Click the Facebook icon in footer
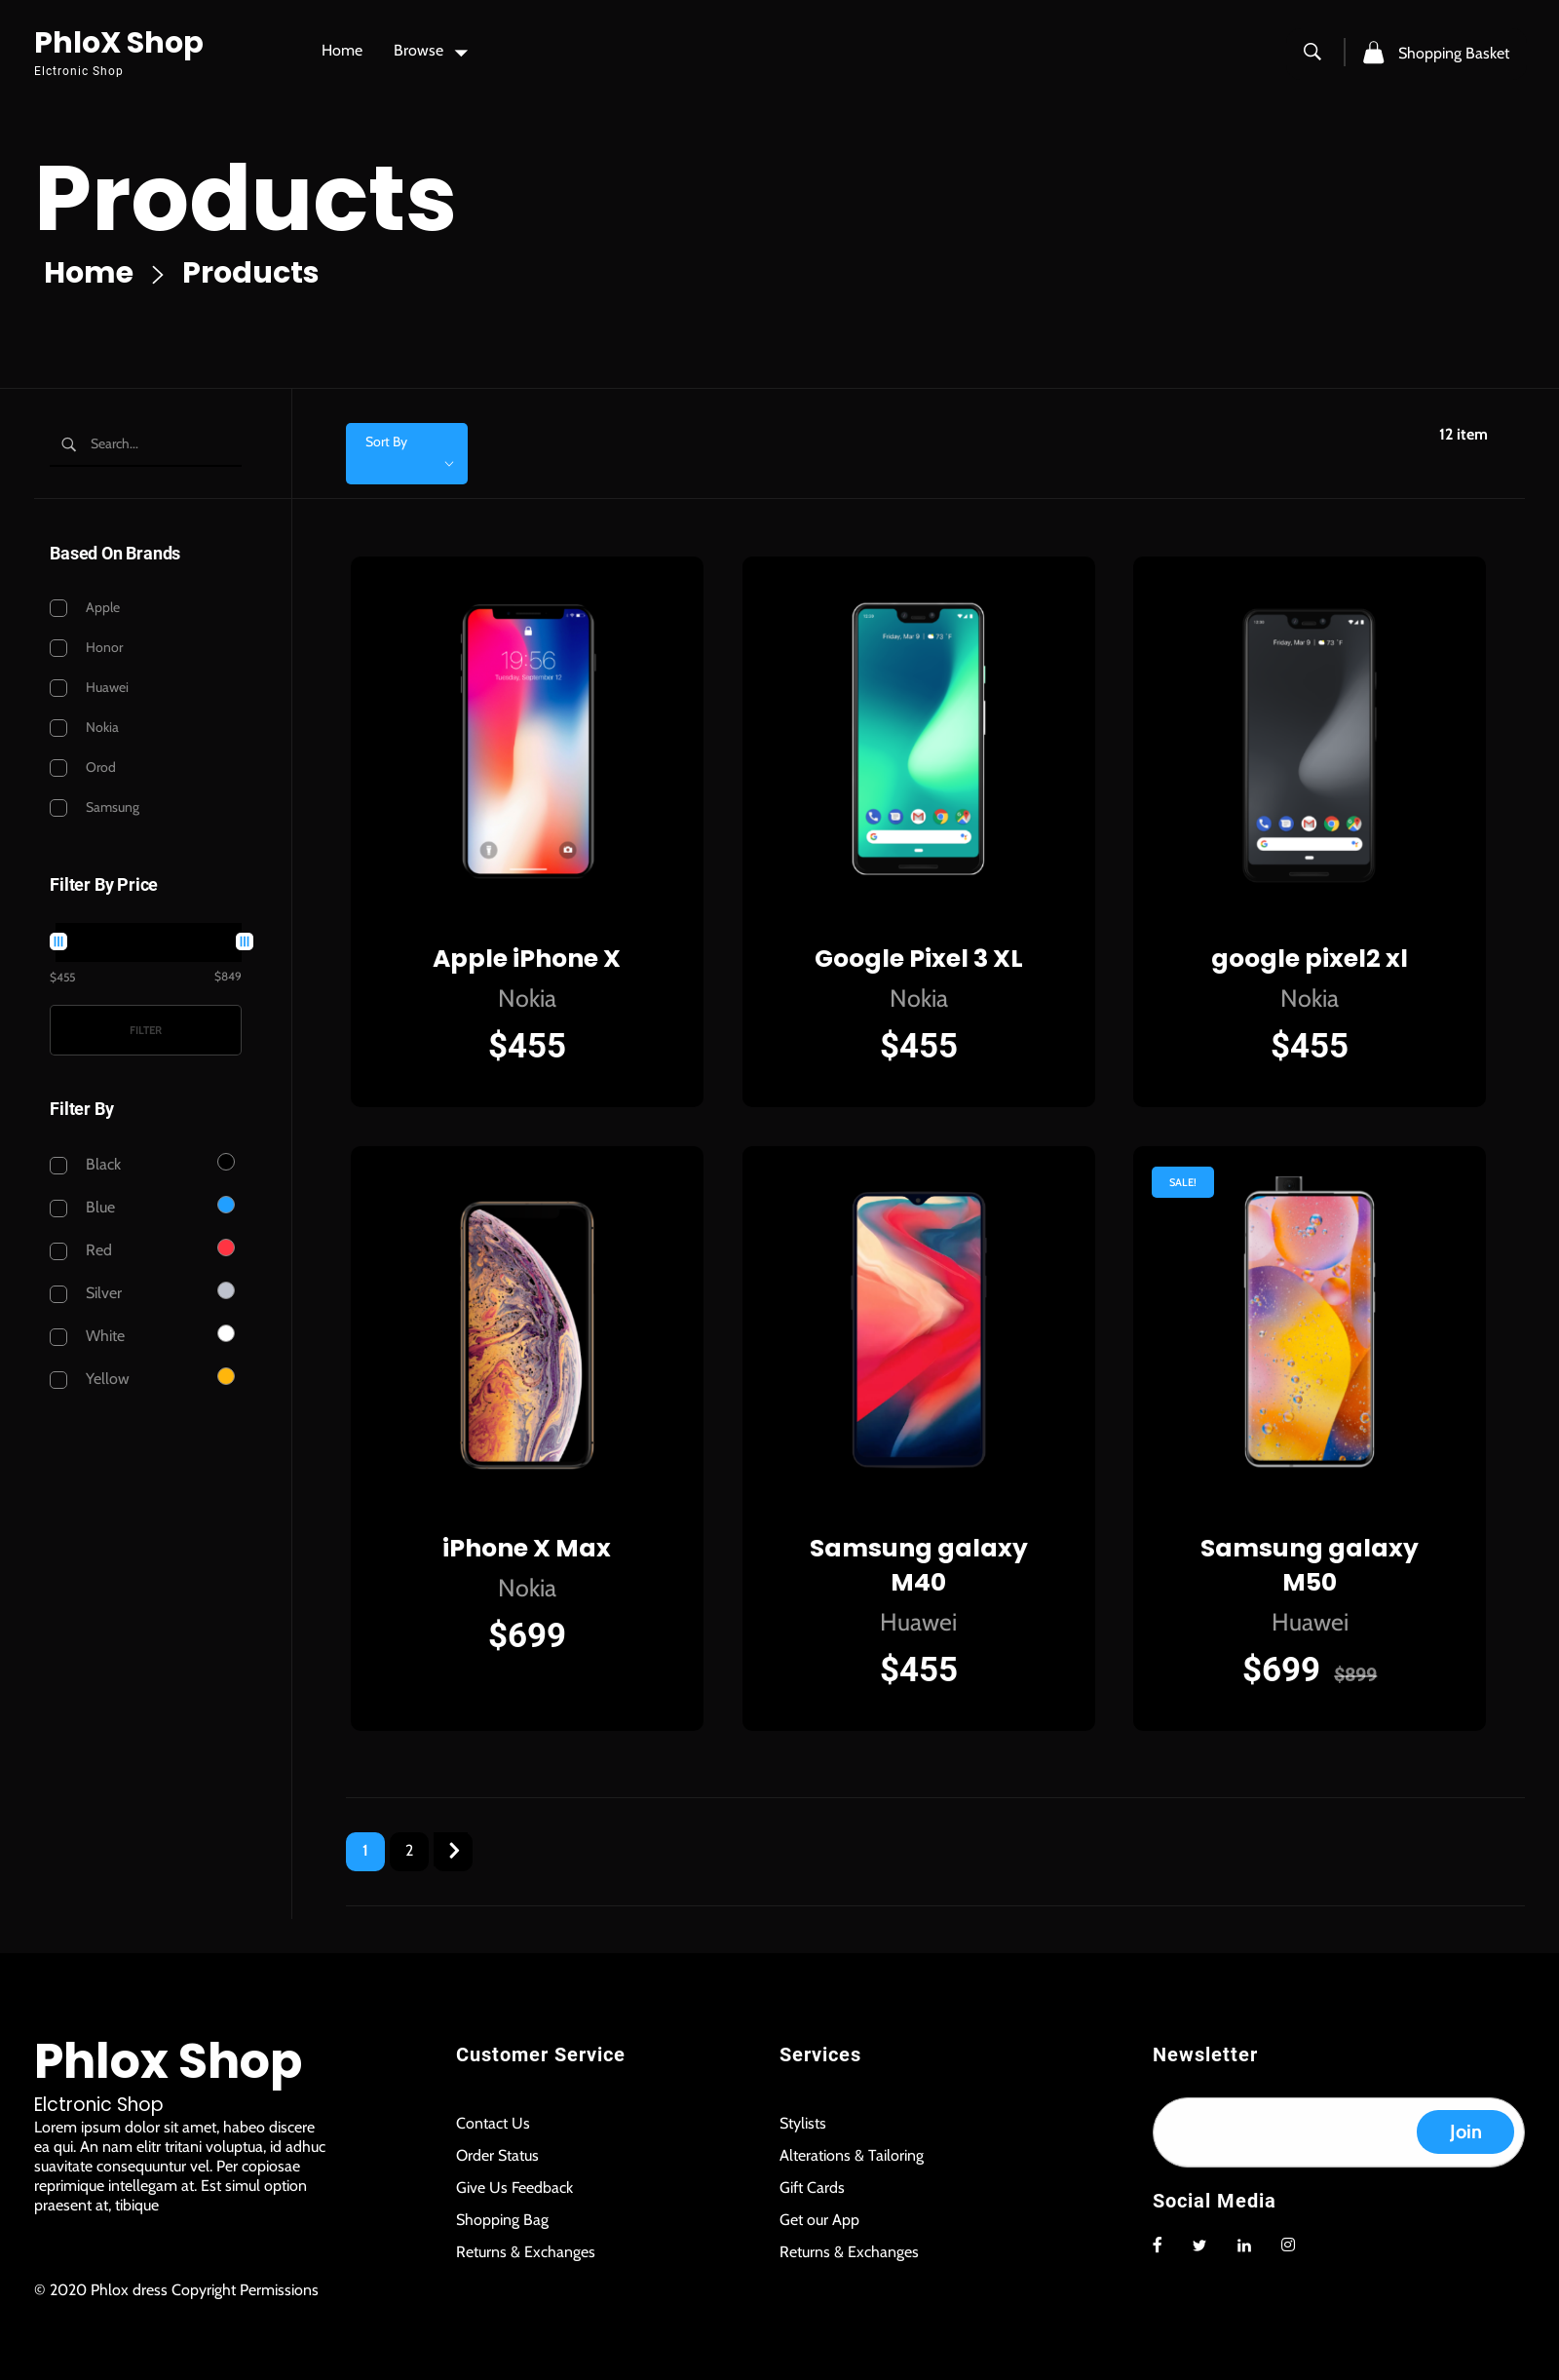 pos(1157,2244)
